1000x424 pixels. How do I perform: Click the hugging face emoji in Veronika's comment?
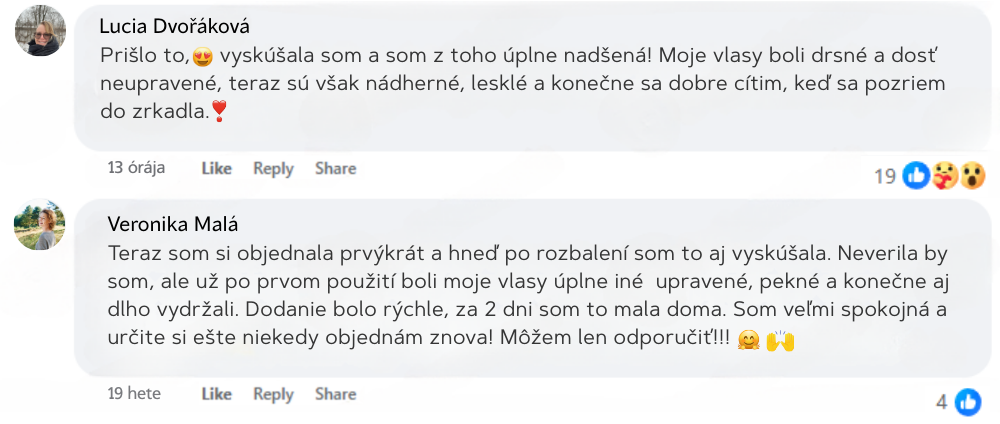coord(747,341)
